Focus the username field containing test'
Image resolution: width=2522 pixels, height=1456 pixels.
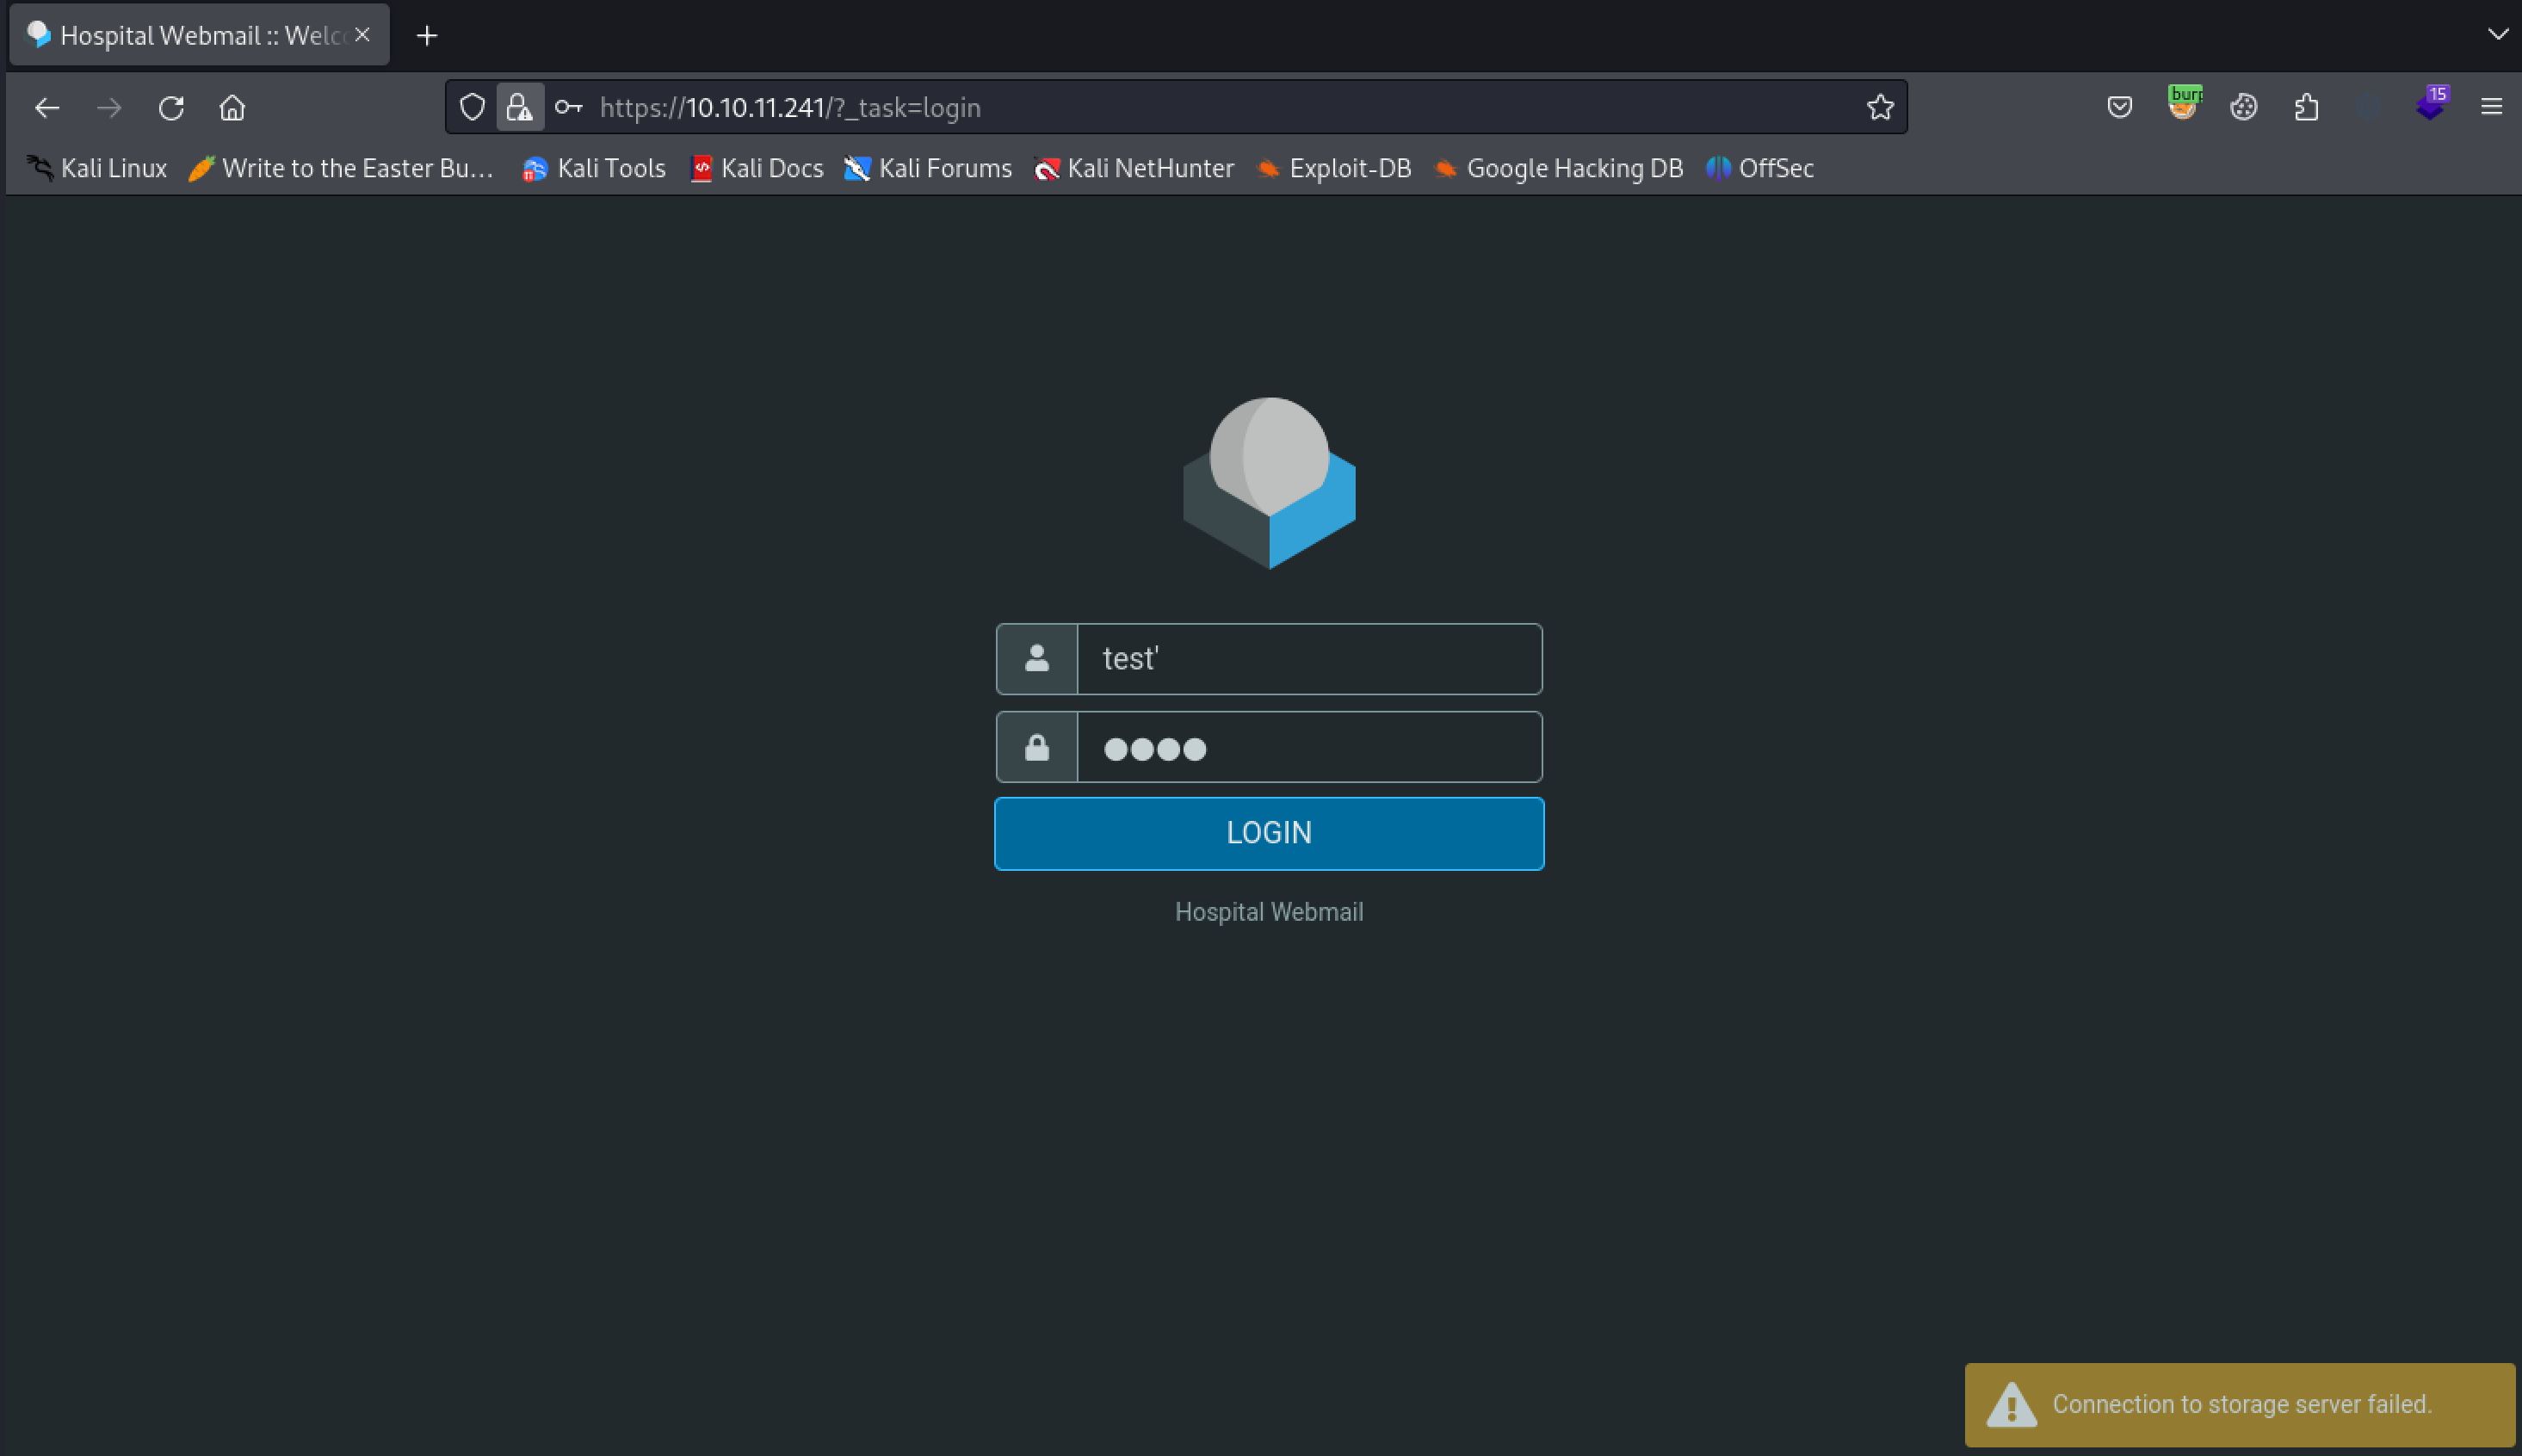pyautogui.click(x=1308, y=659)
